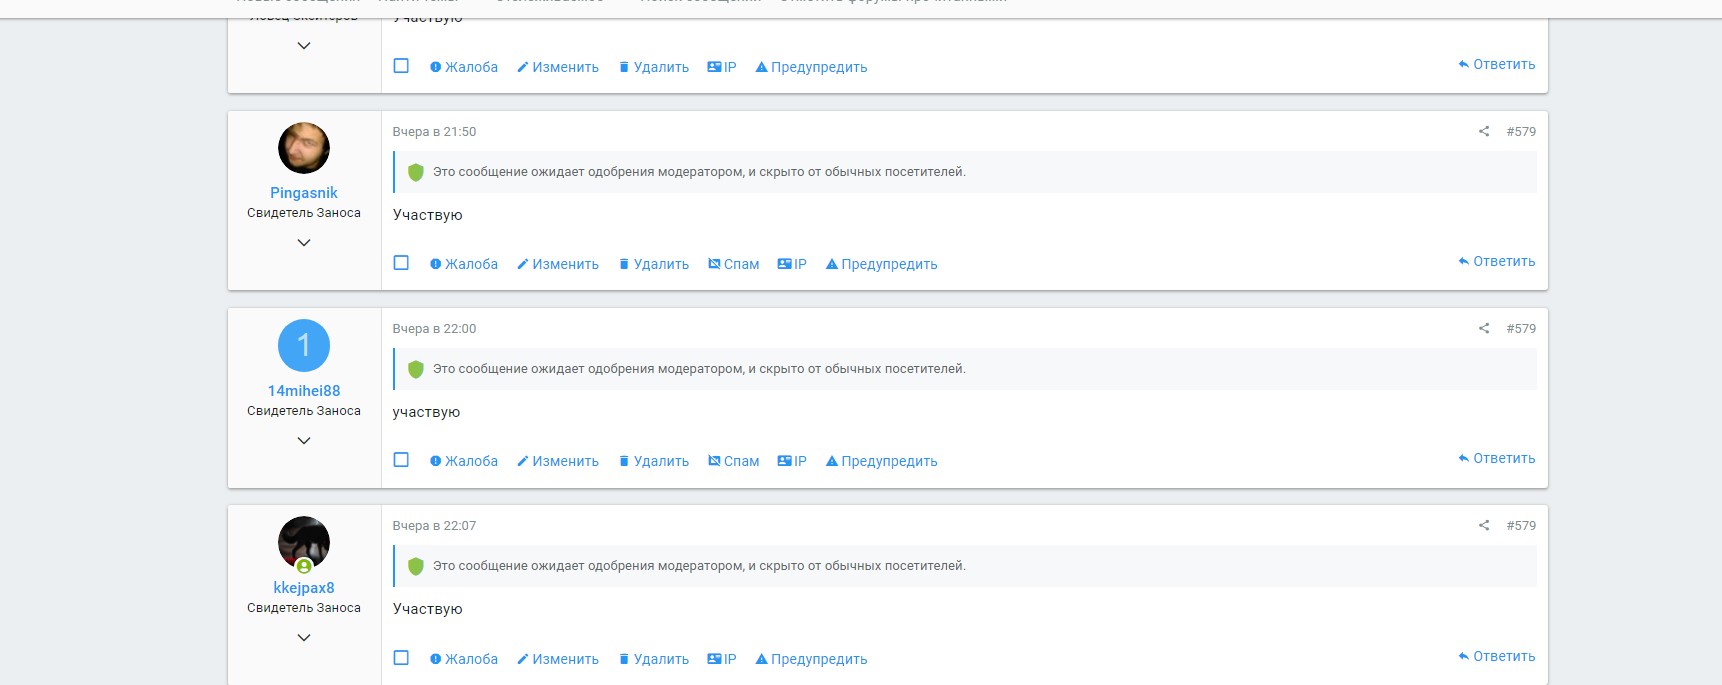Open timestamp Вчера в 22:07

434,525
